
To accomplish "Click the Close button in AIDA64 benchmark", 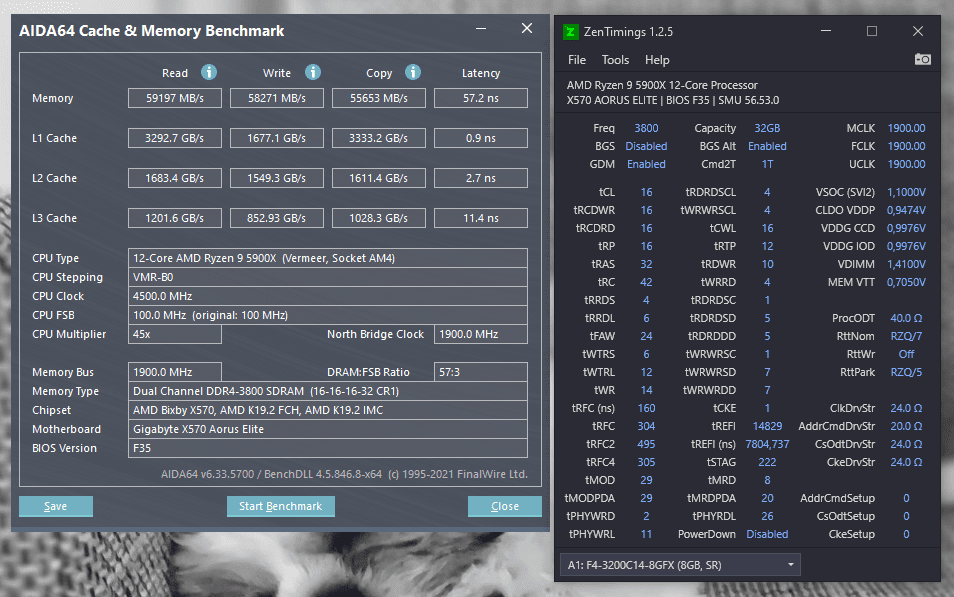I will point(504,506).
